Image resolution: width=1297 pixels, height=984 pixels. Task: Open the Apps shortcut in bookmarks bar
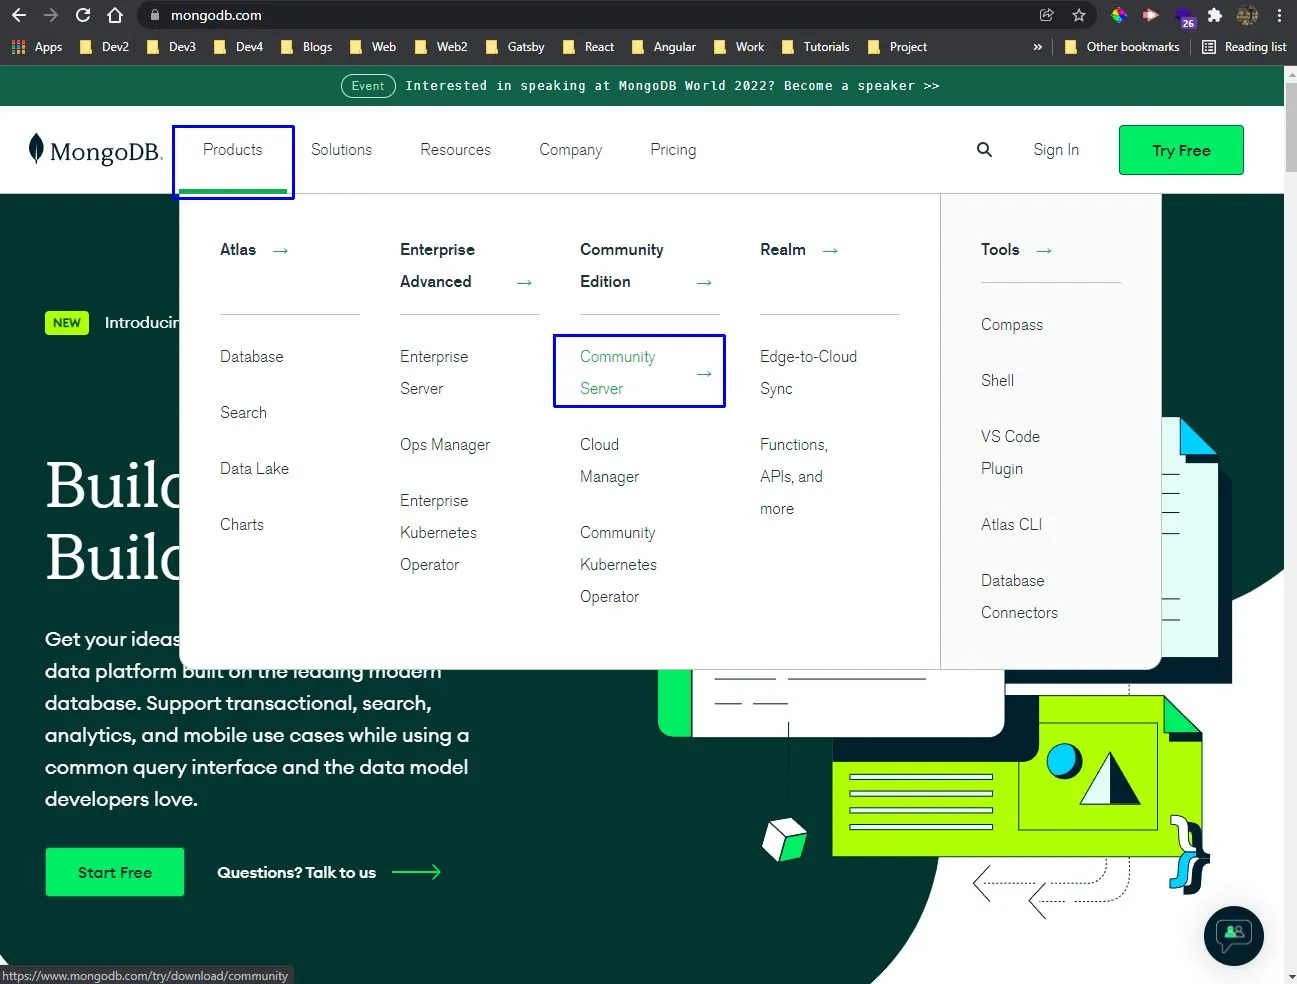(37, 47)
